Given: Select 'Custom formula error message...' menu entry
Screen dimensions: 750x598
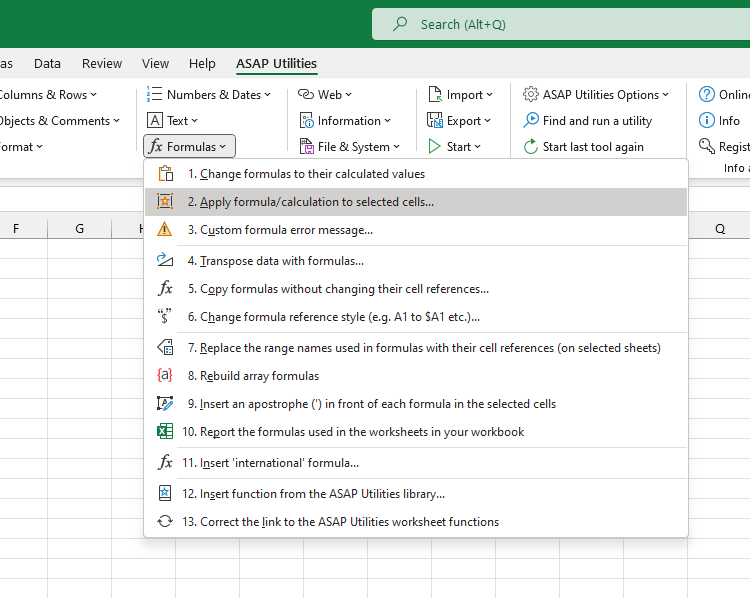Looking at the screenshot, I should click(x=416, y=230).
